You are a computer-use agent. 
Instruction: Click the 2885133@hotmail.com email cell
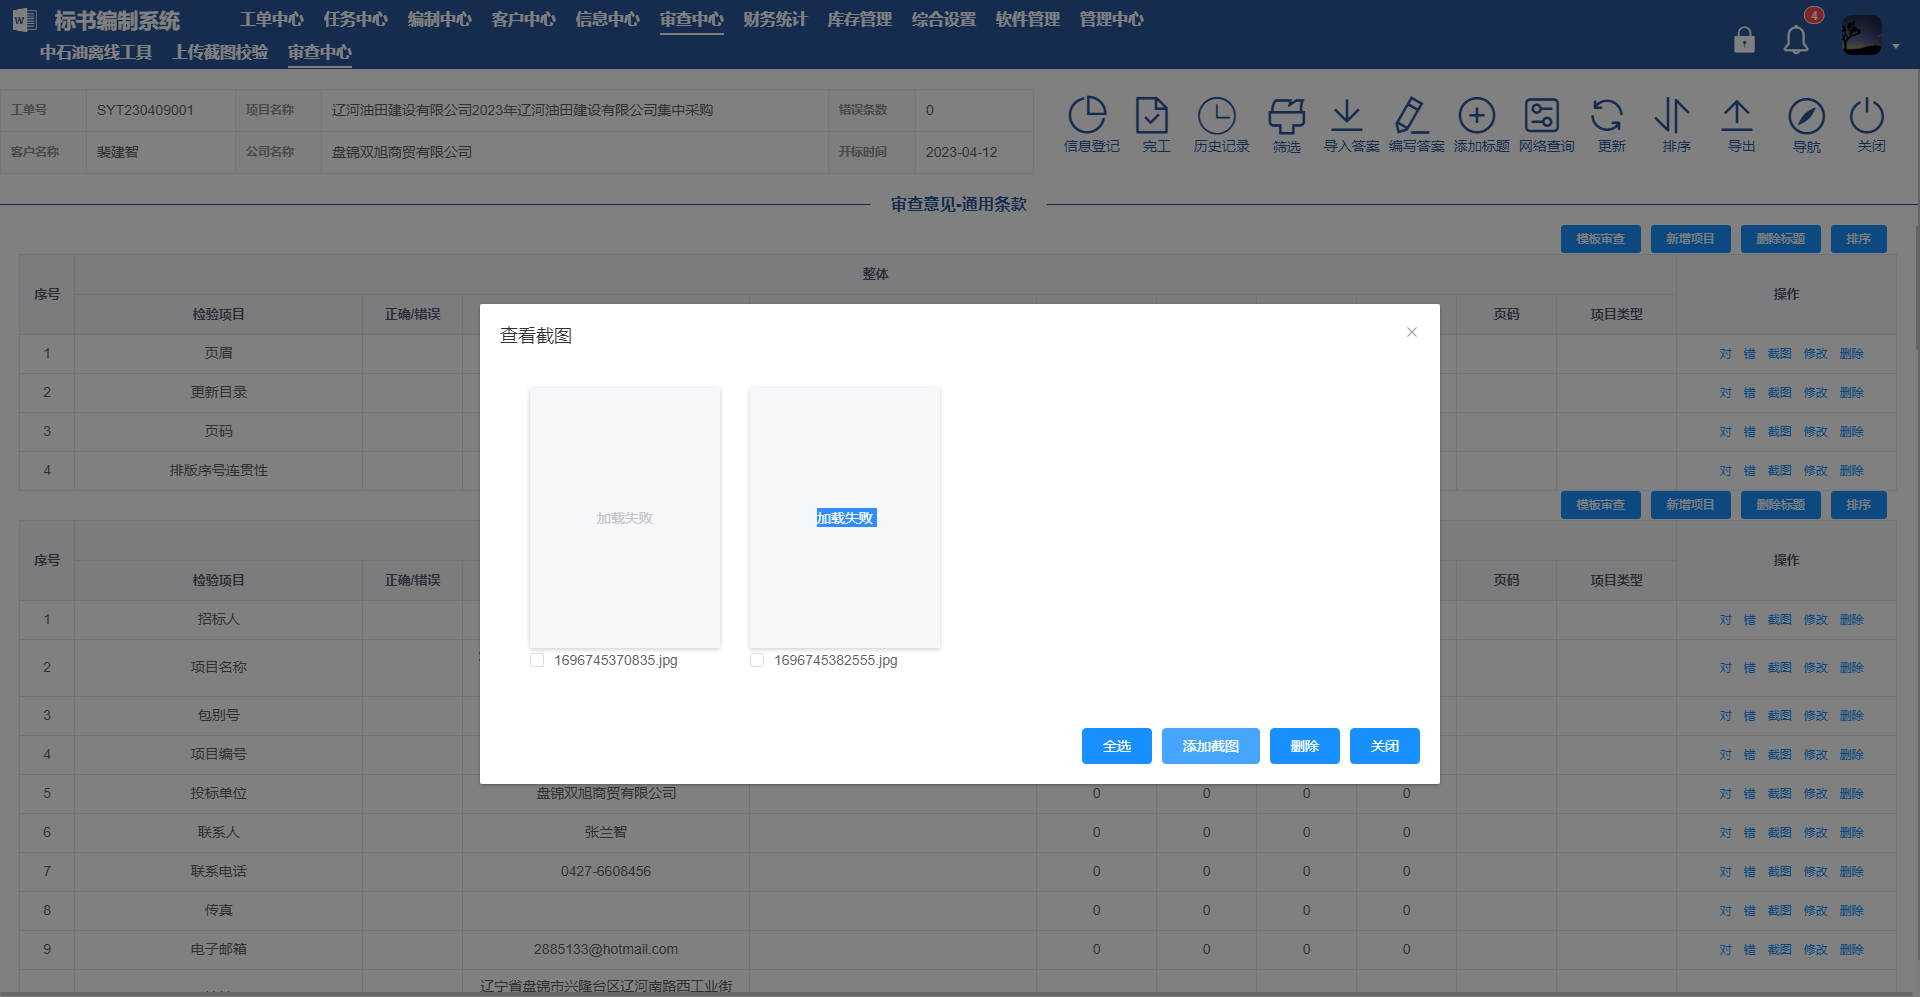(x=606, y=949)
